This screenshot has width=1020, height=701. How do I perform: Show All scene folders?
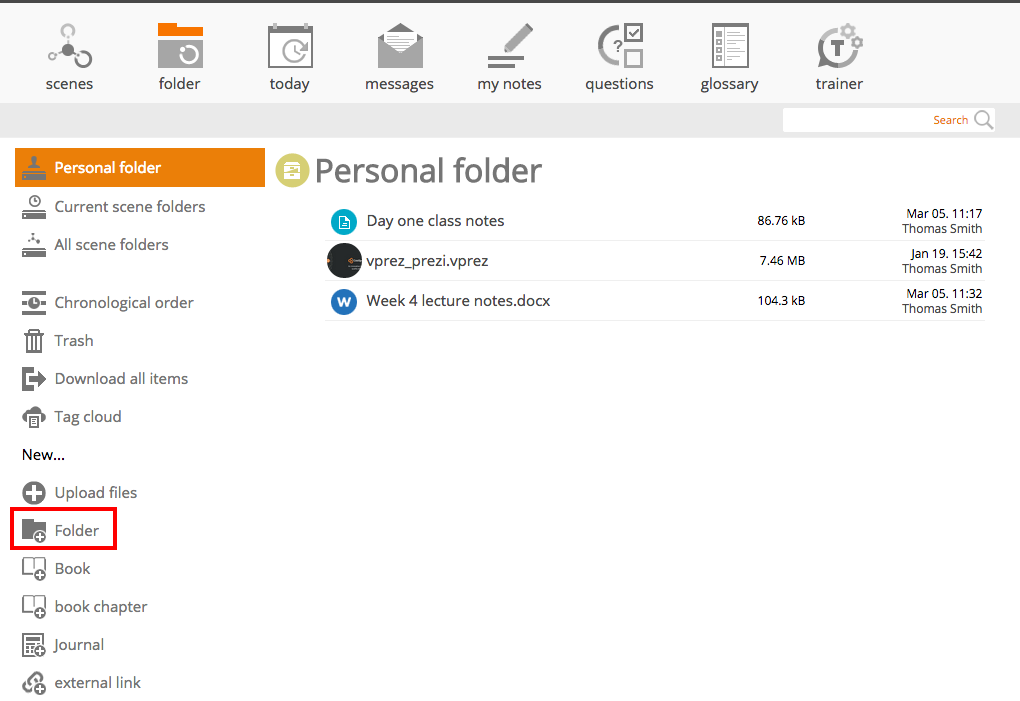(x=111, y=245)
